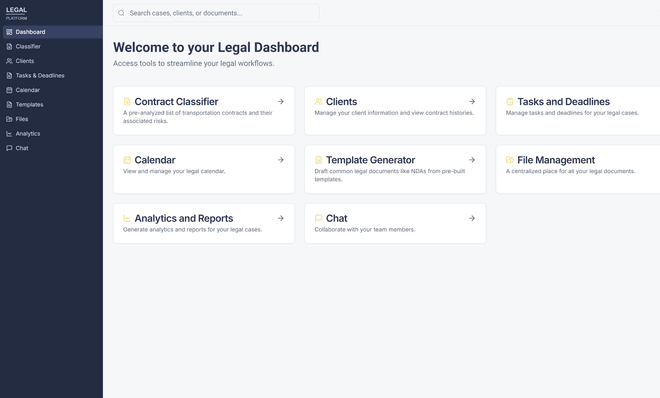Click the search magnifier icon
The height and width of the screenshot is (398, 660).
pyautogui.click(x=121, y=13)
